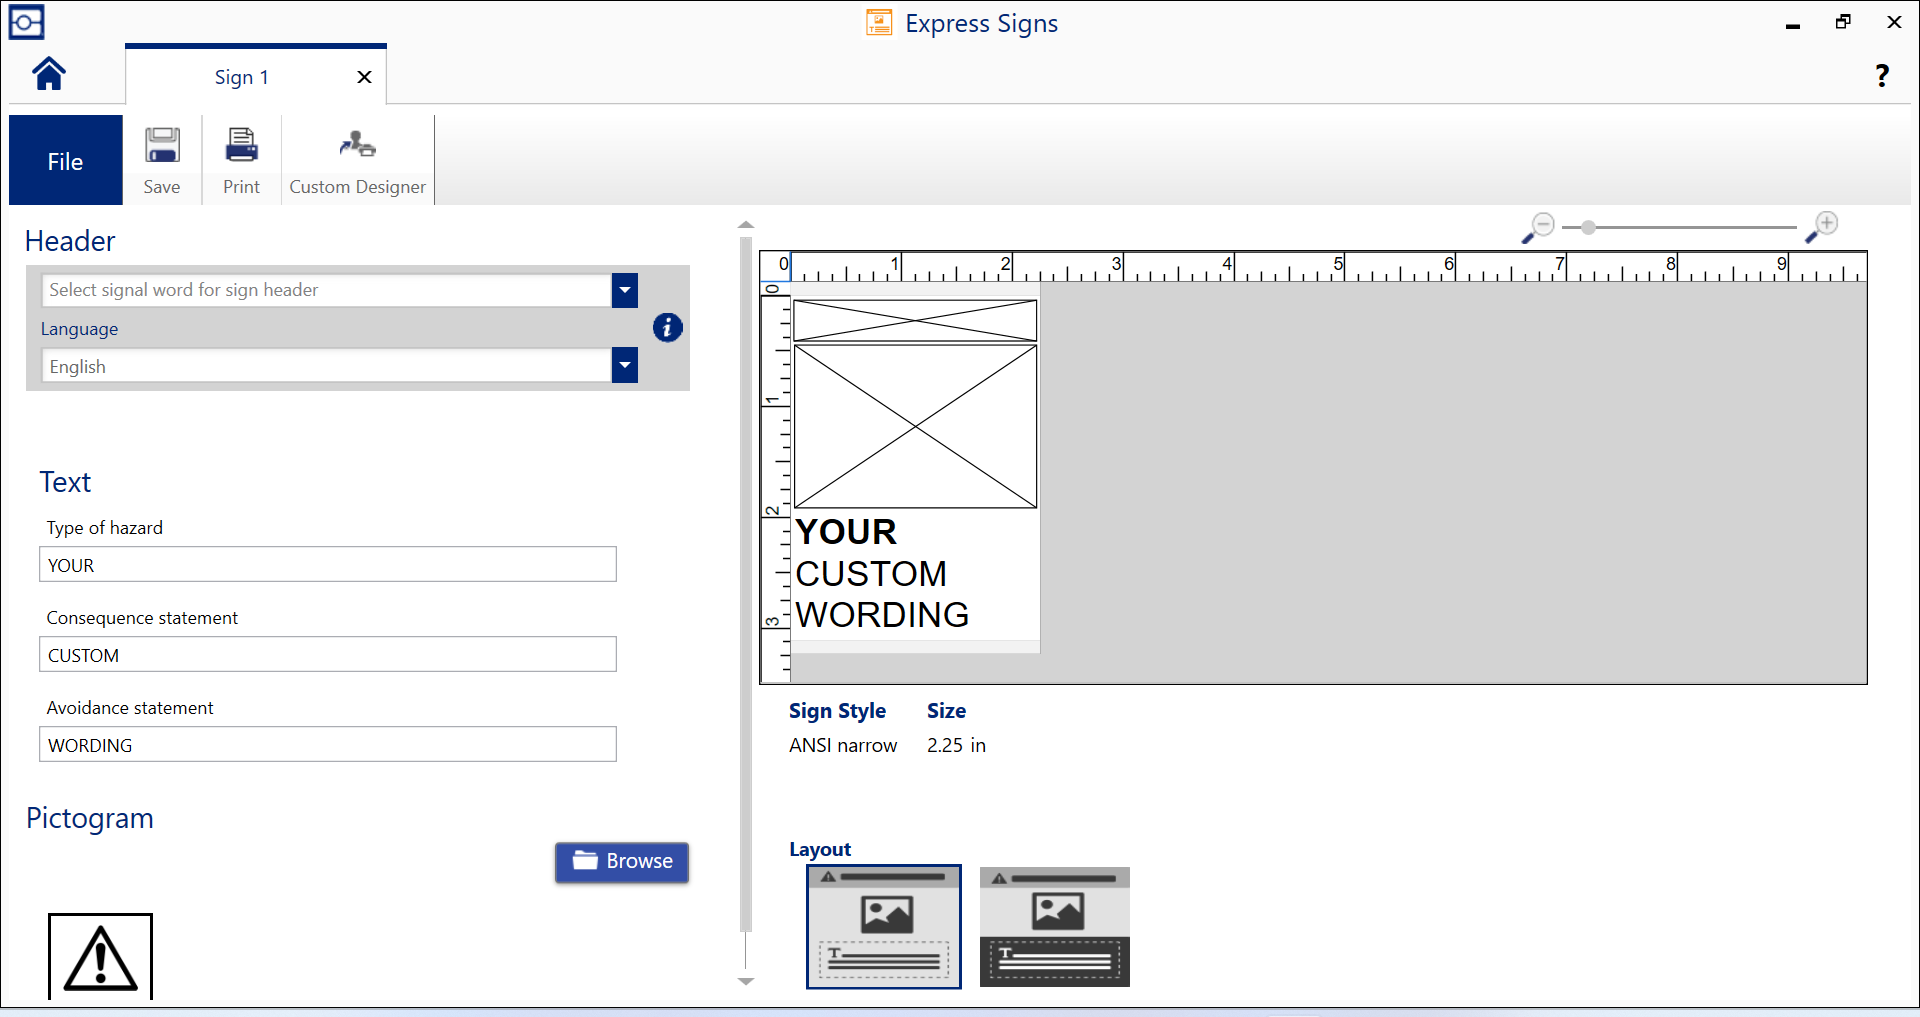The width and height of the screenshot is (1920, 1017).
Task: Open the Language dropdown arrow
Action: 625,366
